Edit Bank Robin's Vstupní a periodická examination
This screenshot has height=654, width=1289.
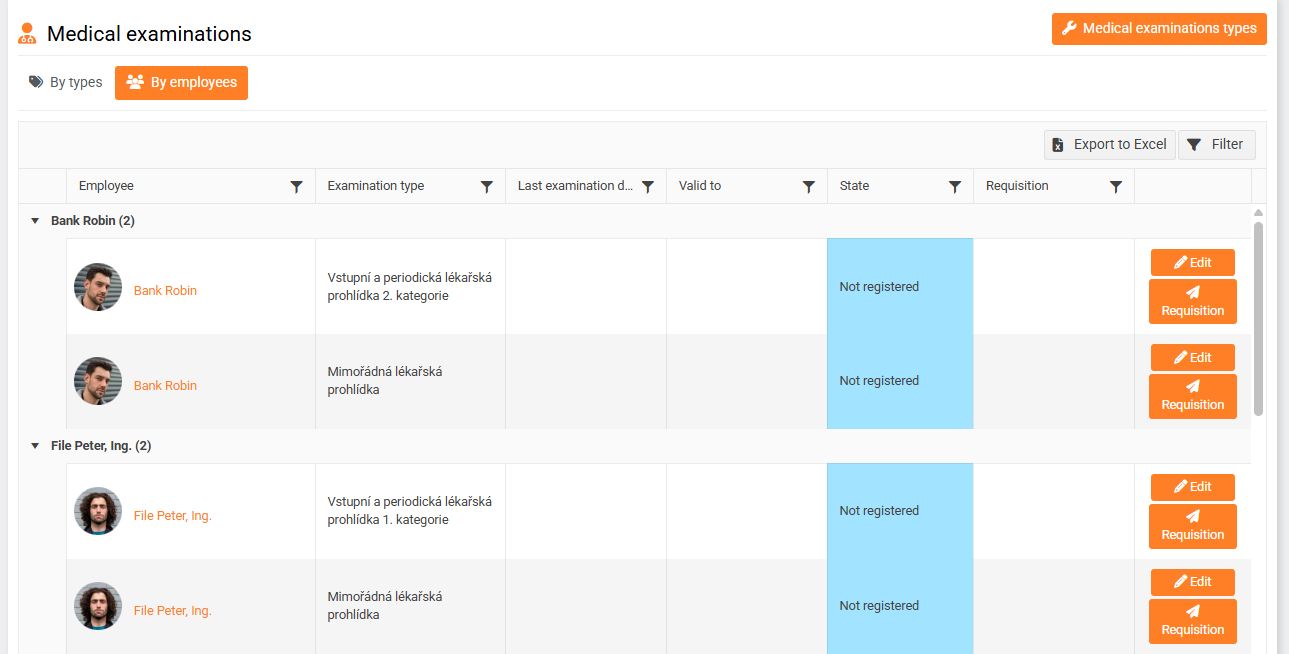(x=1192, y=263)
